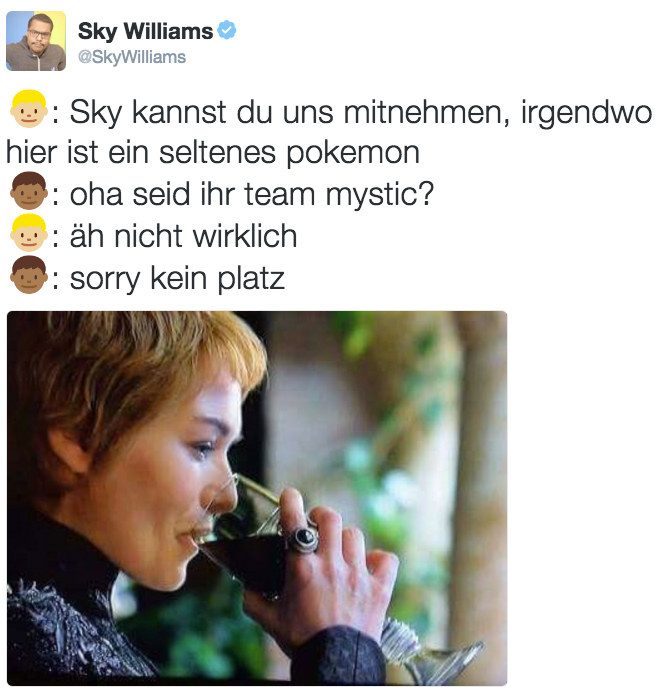Open the Sky Williams display name link
The height and width of the screenshot is (694, 661).
(x=145, y=31)
